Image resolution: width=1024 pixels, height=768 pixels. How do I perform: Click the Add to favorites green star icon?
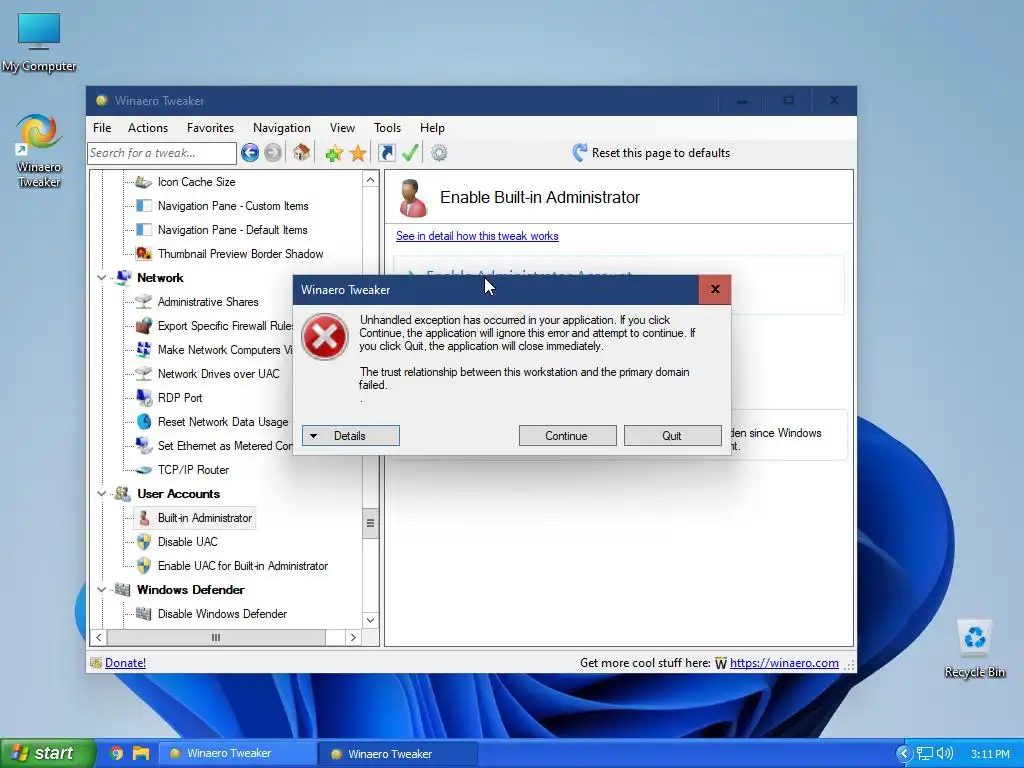(334, 153)
